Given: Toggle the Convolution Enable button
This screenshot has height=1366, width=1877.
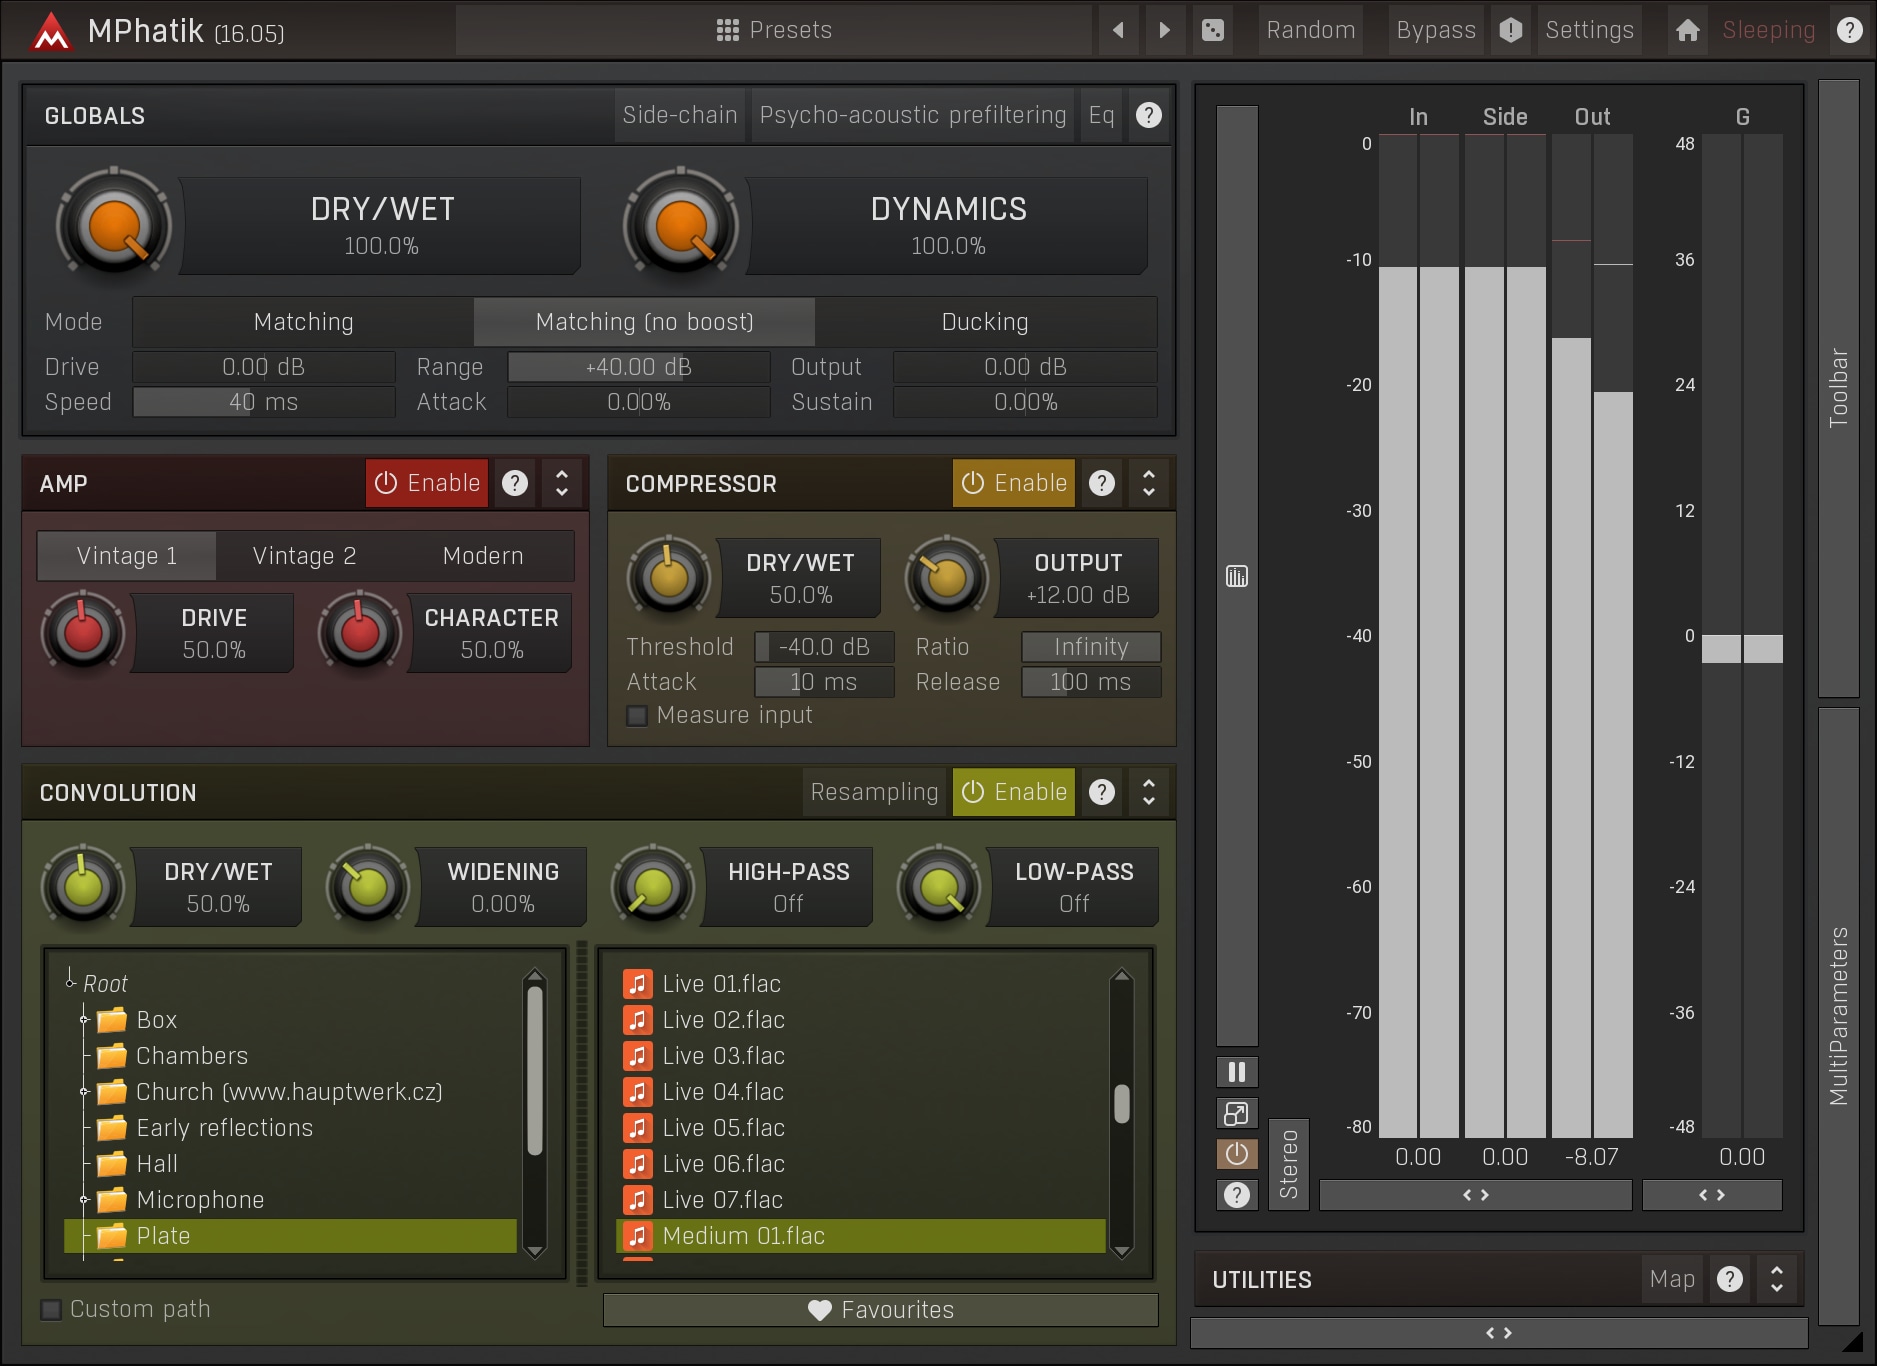Looking at the screenshot, I should tap(1014, 793).
